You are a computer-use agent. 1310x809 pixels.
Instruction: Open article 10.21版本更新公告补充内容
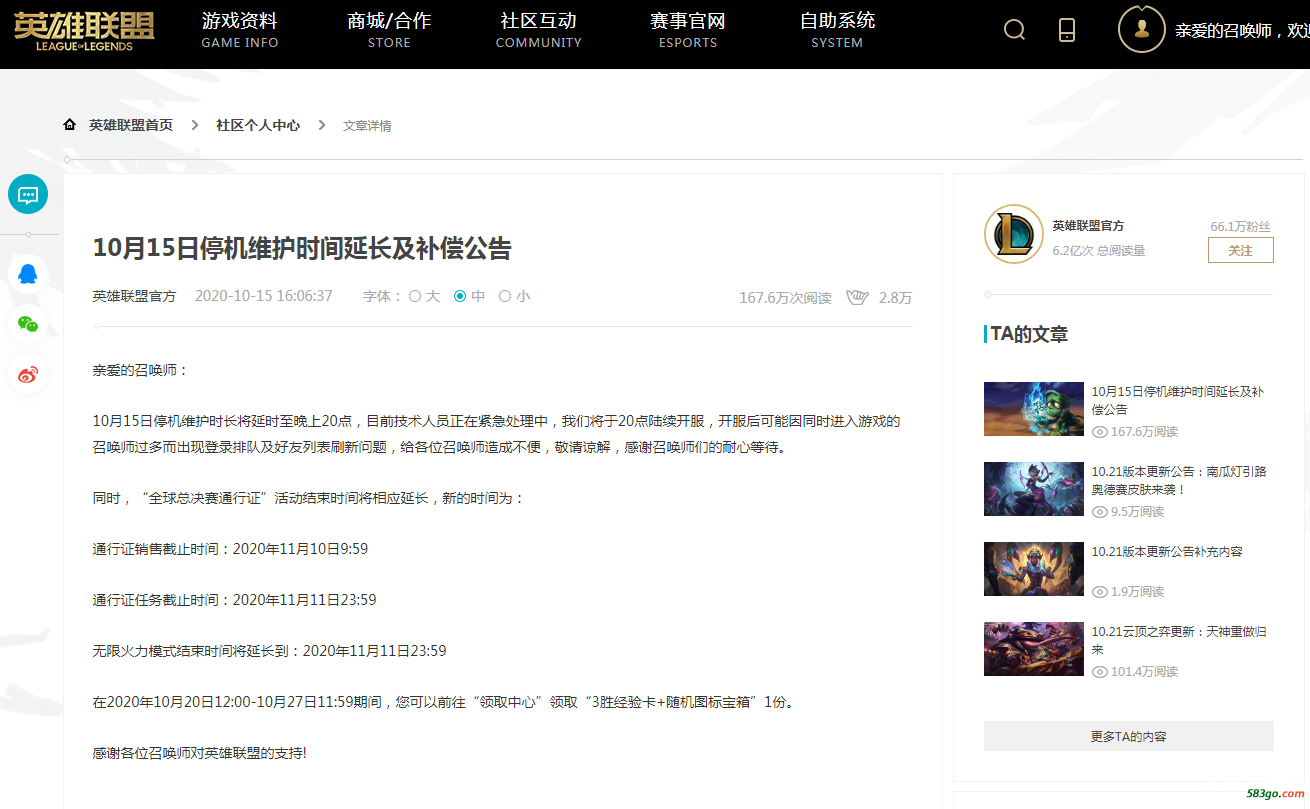pos(1167,551)
